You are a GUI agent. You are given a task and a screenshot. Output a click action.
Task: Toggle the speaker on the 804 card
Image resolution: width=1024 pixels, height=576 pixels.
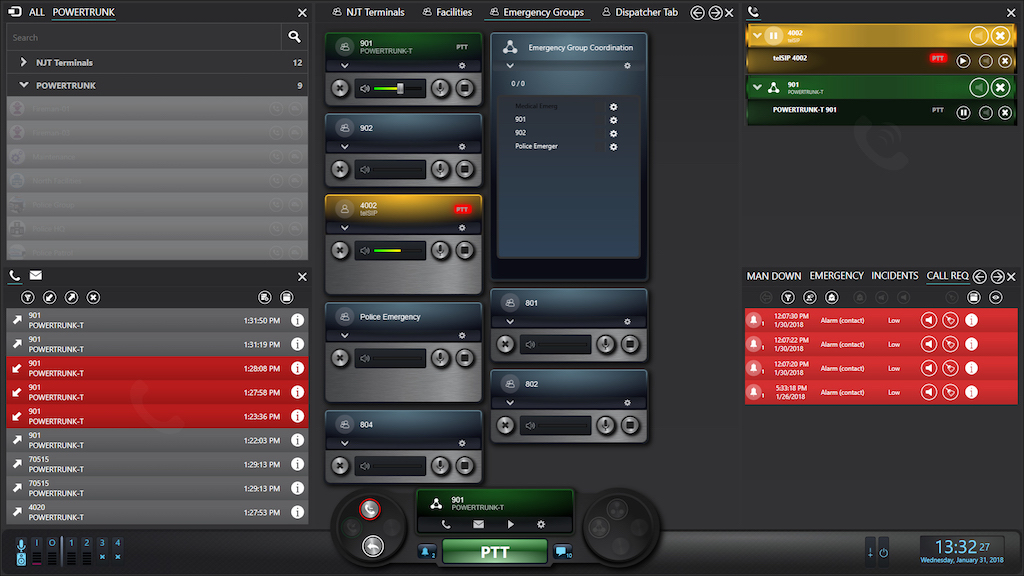(365, 466)
